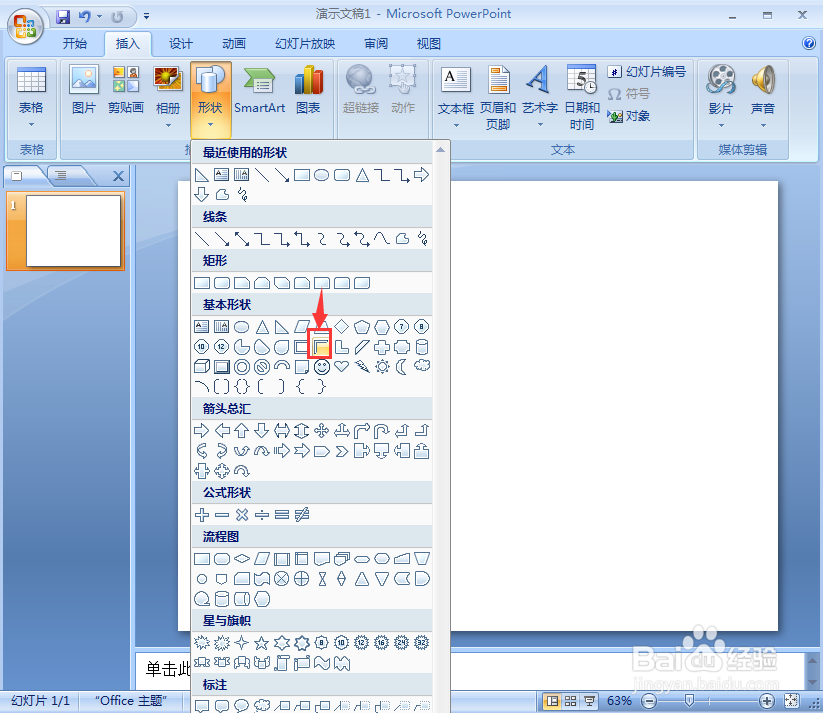Open the clip art pane
The height and width of the screenshot is (713, 823).
click(126, 89)
